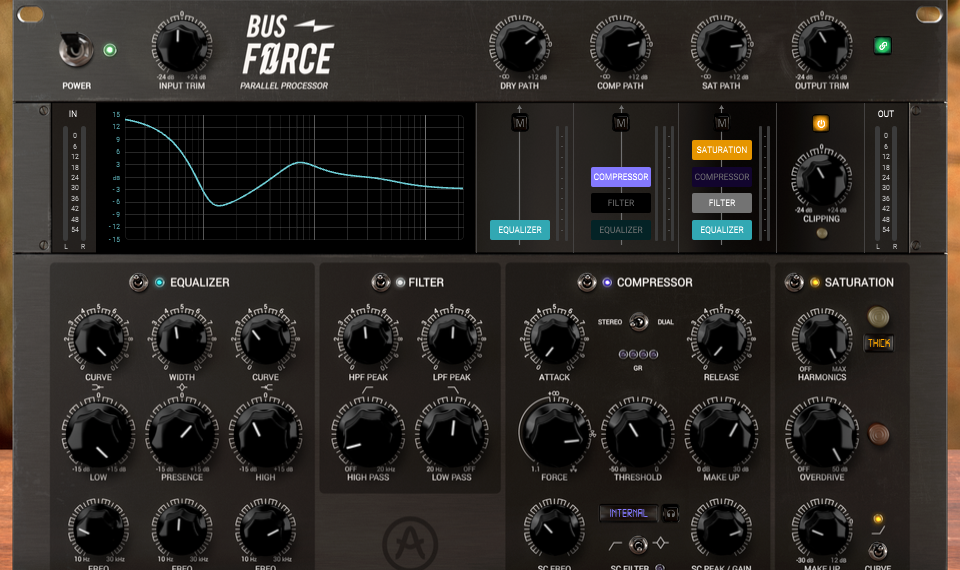Mute the dry path with its M button
This screenshot has height=570, width=960.
tap(519, 123)
